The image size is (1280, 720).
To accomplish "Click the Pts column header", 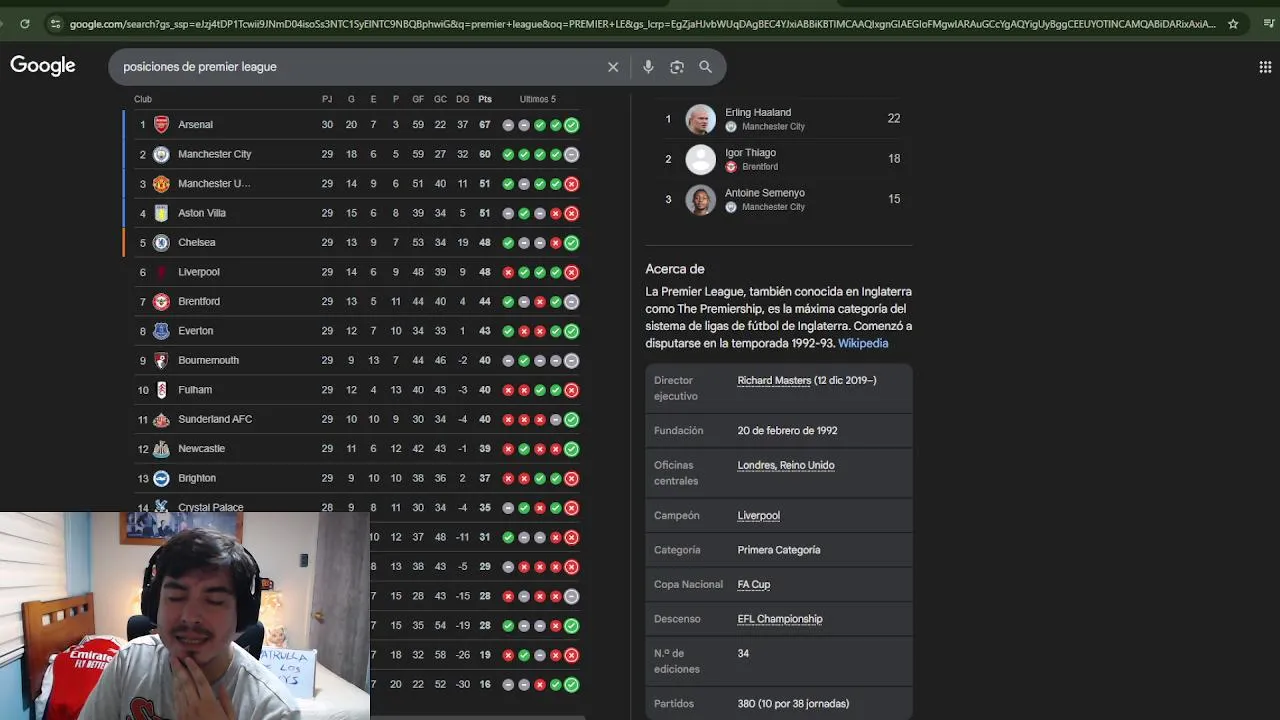I will point(485,99).
